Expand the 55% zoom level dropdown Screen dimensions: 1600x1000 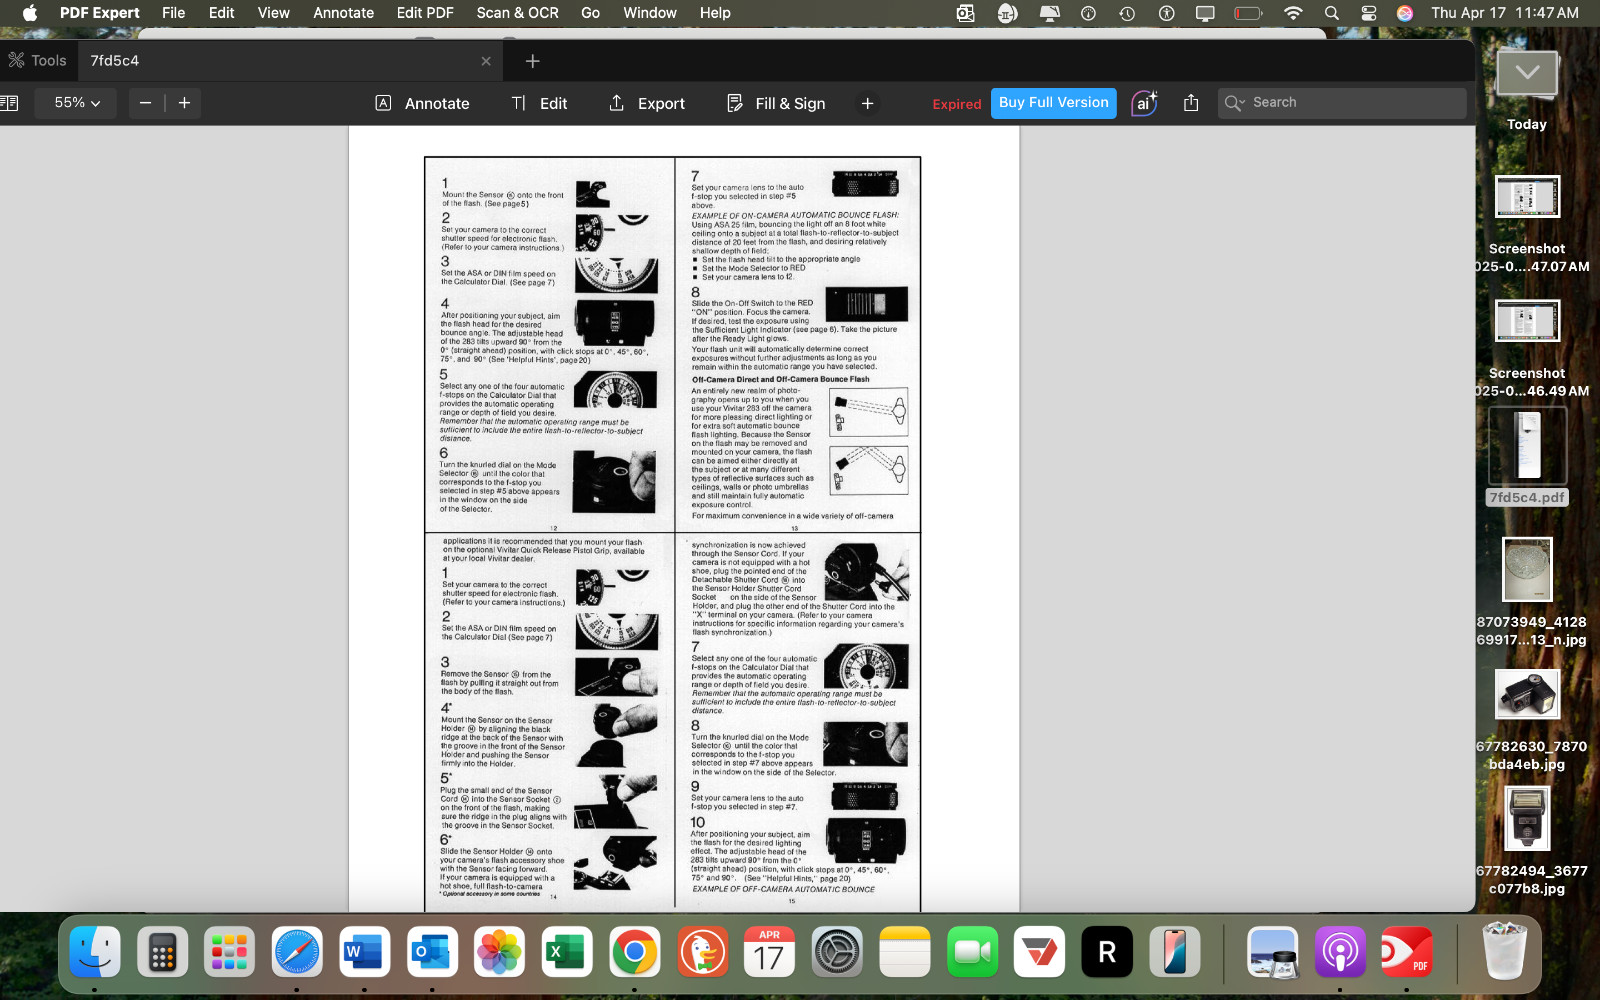(x=77, y=103)
